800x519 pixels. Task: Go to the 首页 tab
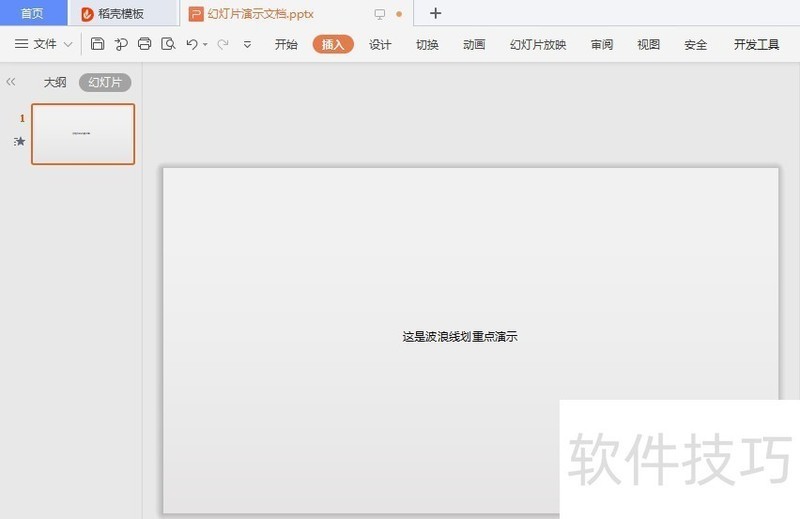tap(33, 13)
